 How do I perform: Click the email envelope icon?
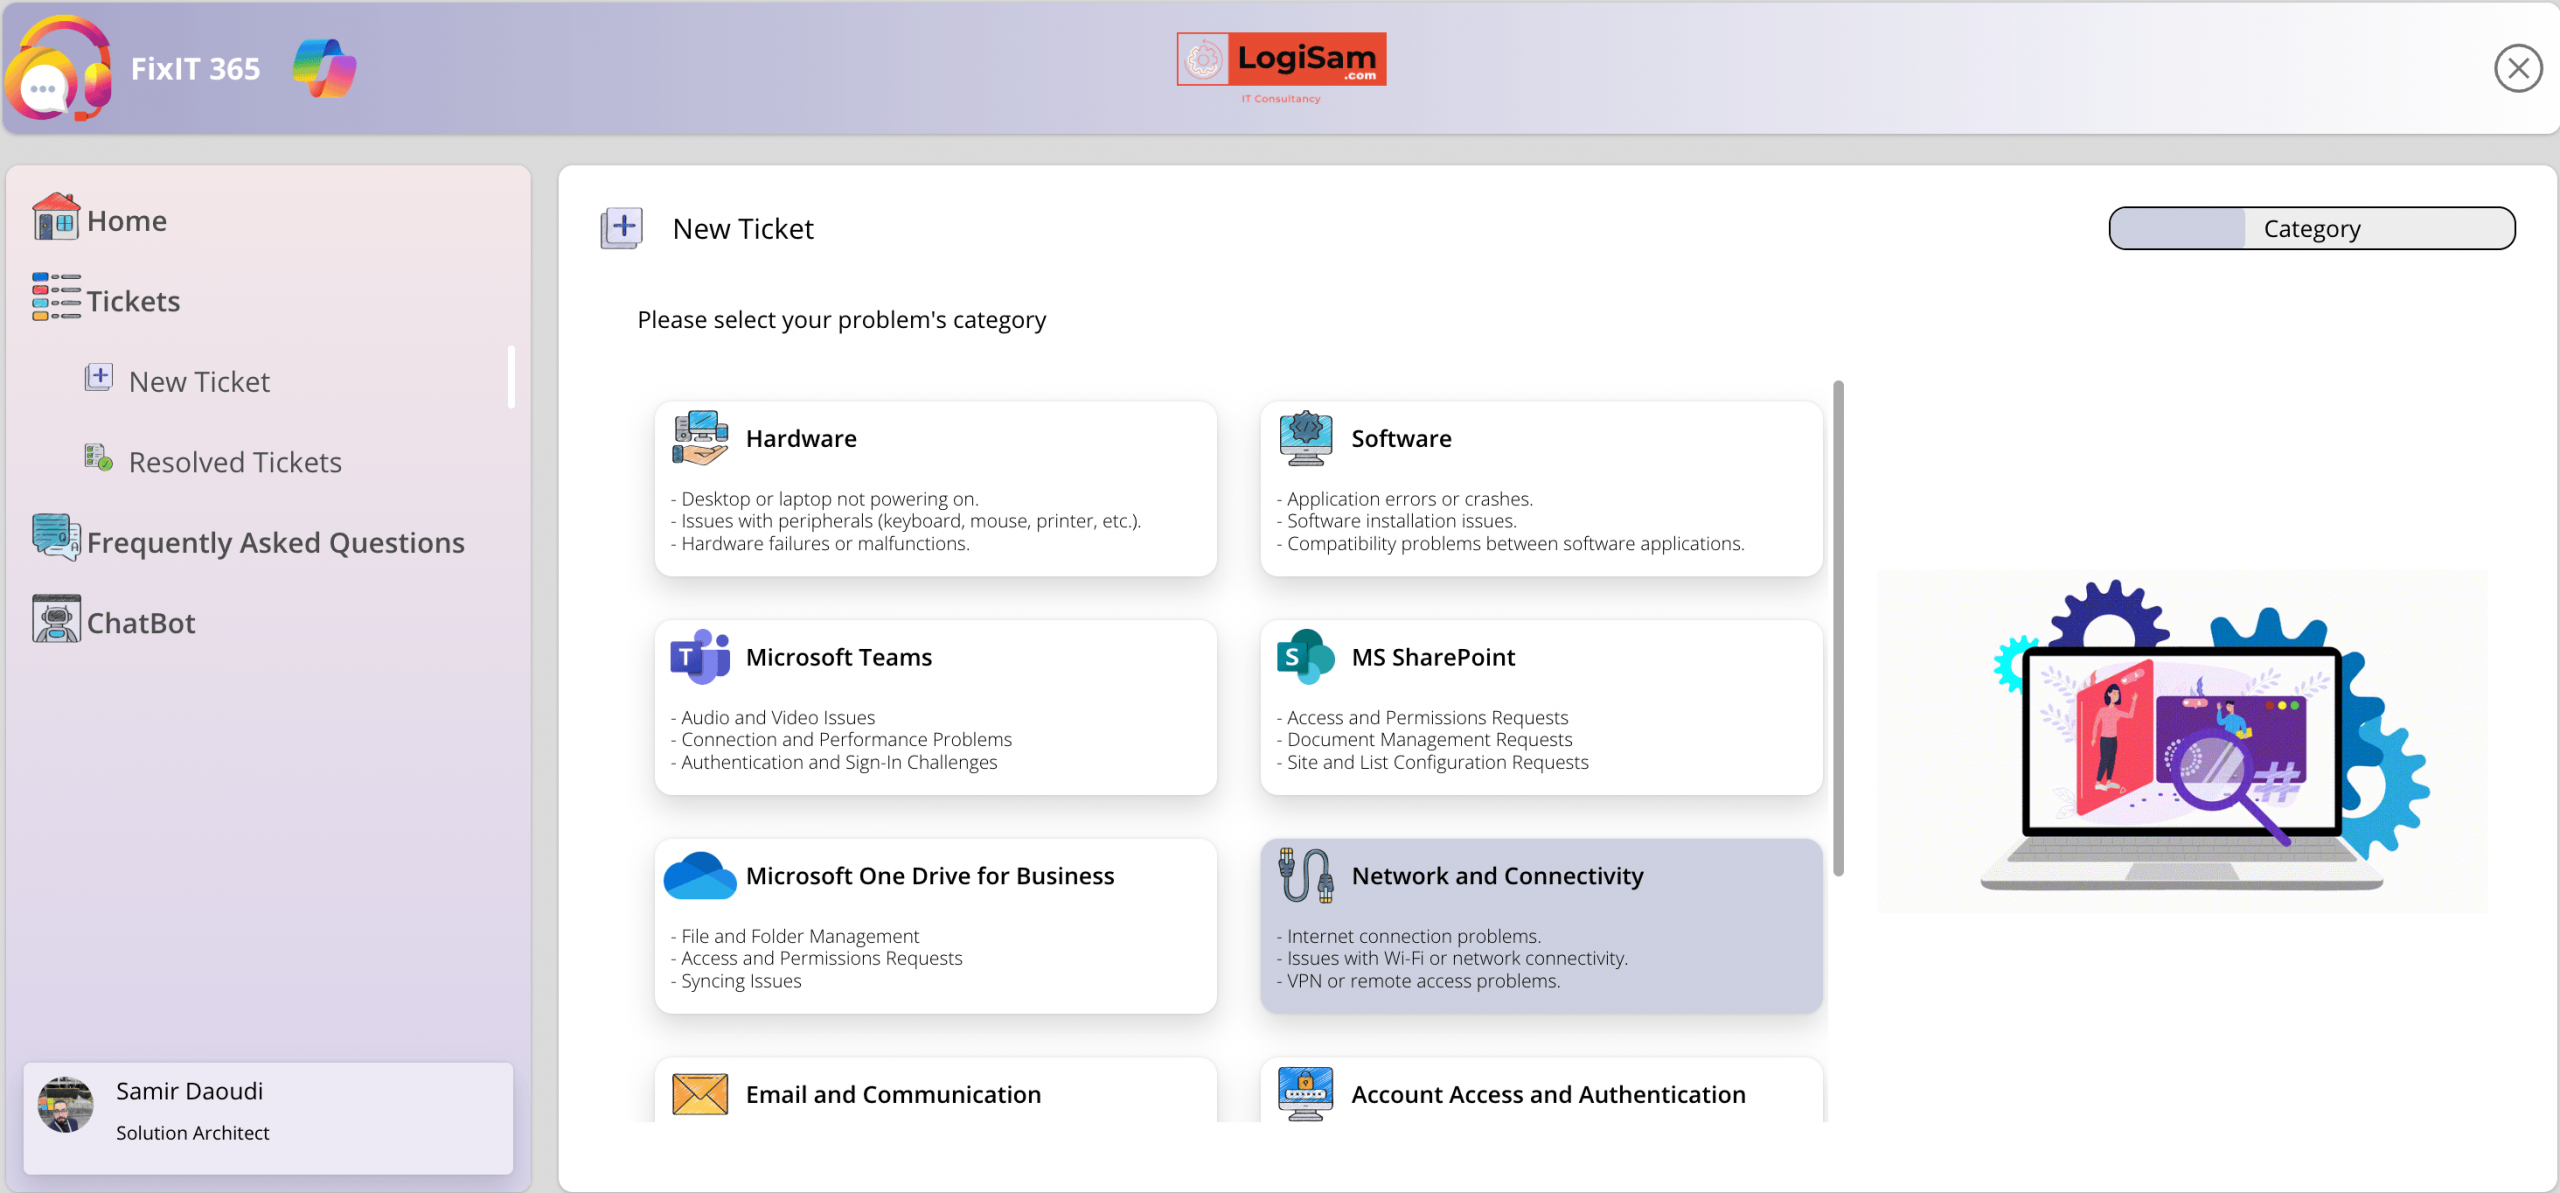point(700,1093)
